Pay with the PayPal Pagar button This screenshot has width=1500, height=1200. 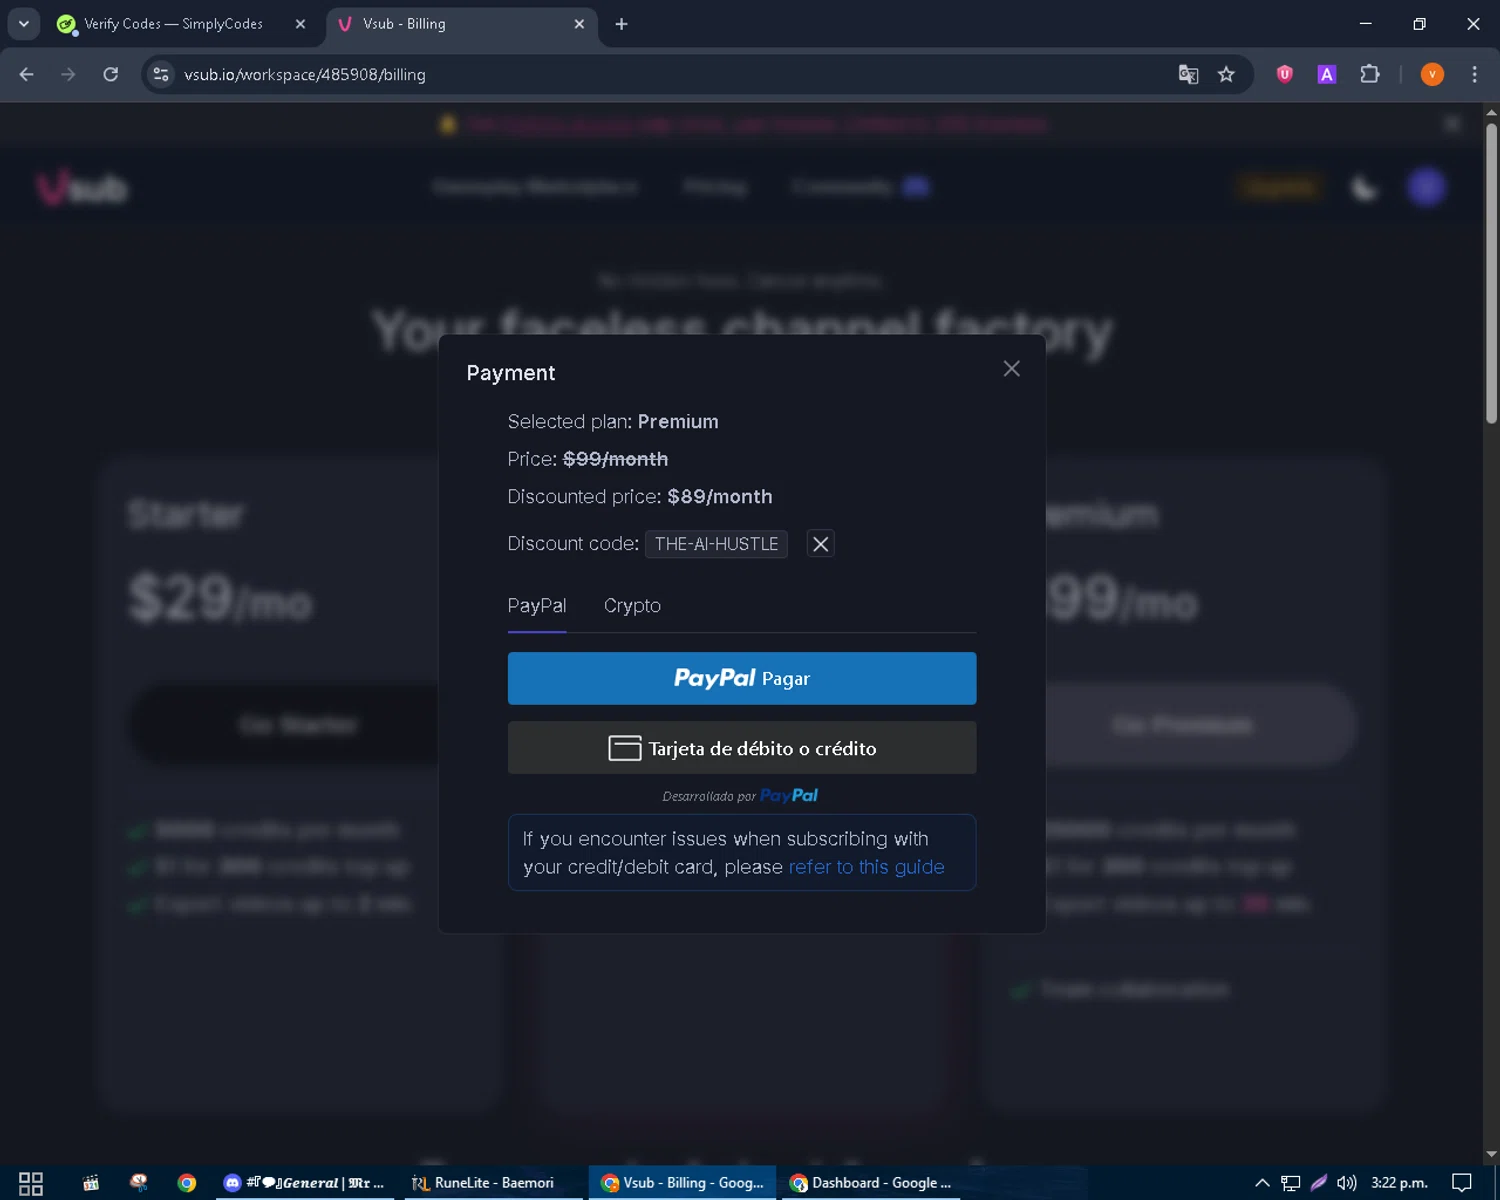[742, 678]
